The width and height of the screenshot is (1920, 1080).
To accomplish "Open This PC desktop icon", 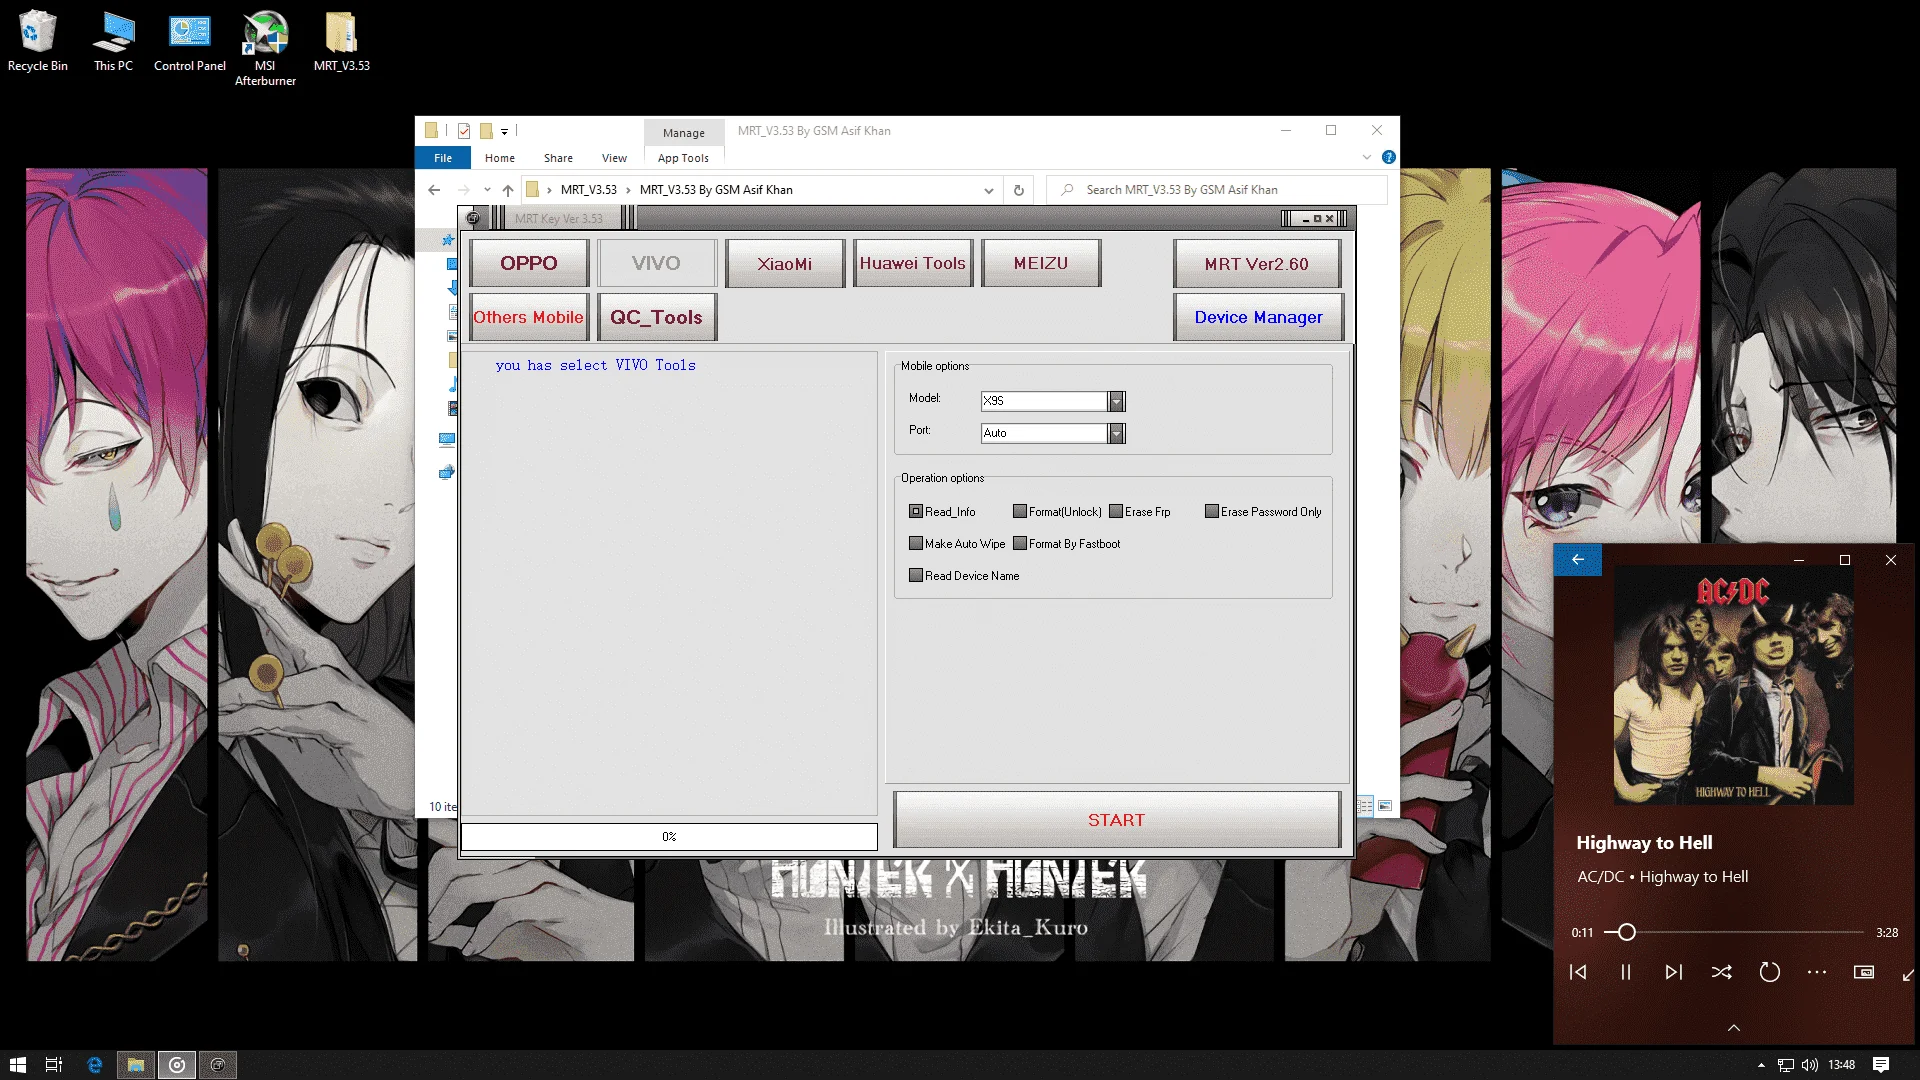I will click(113, 42).
